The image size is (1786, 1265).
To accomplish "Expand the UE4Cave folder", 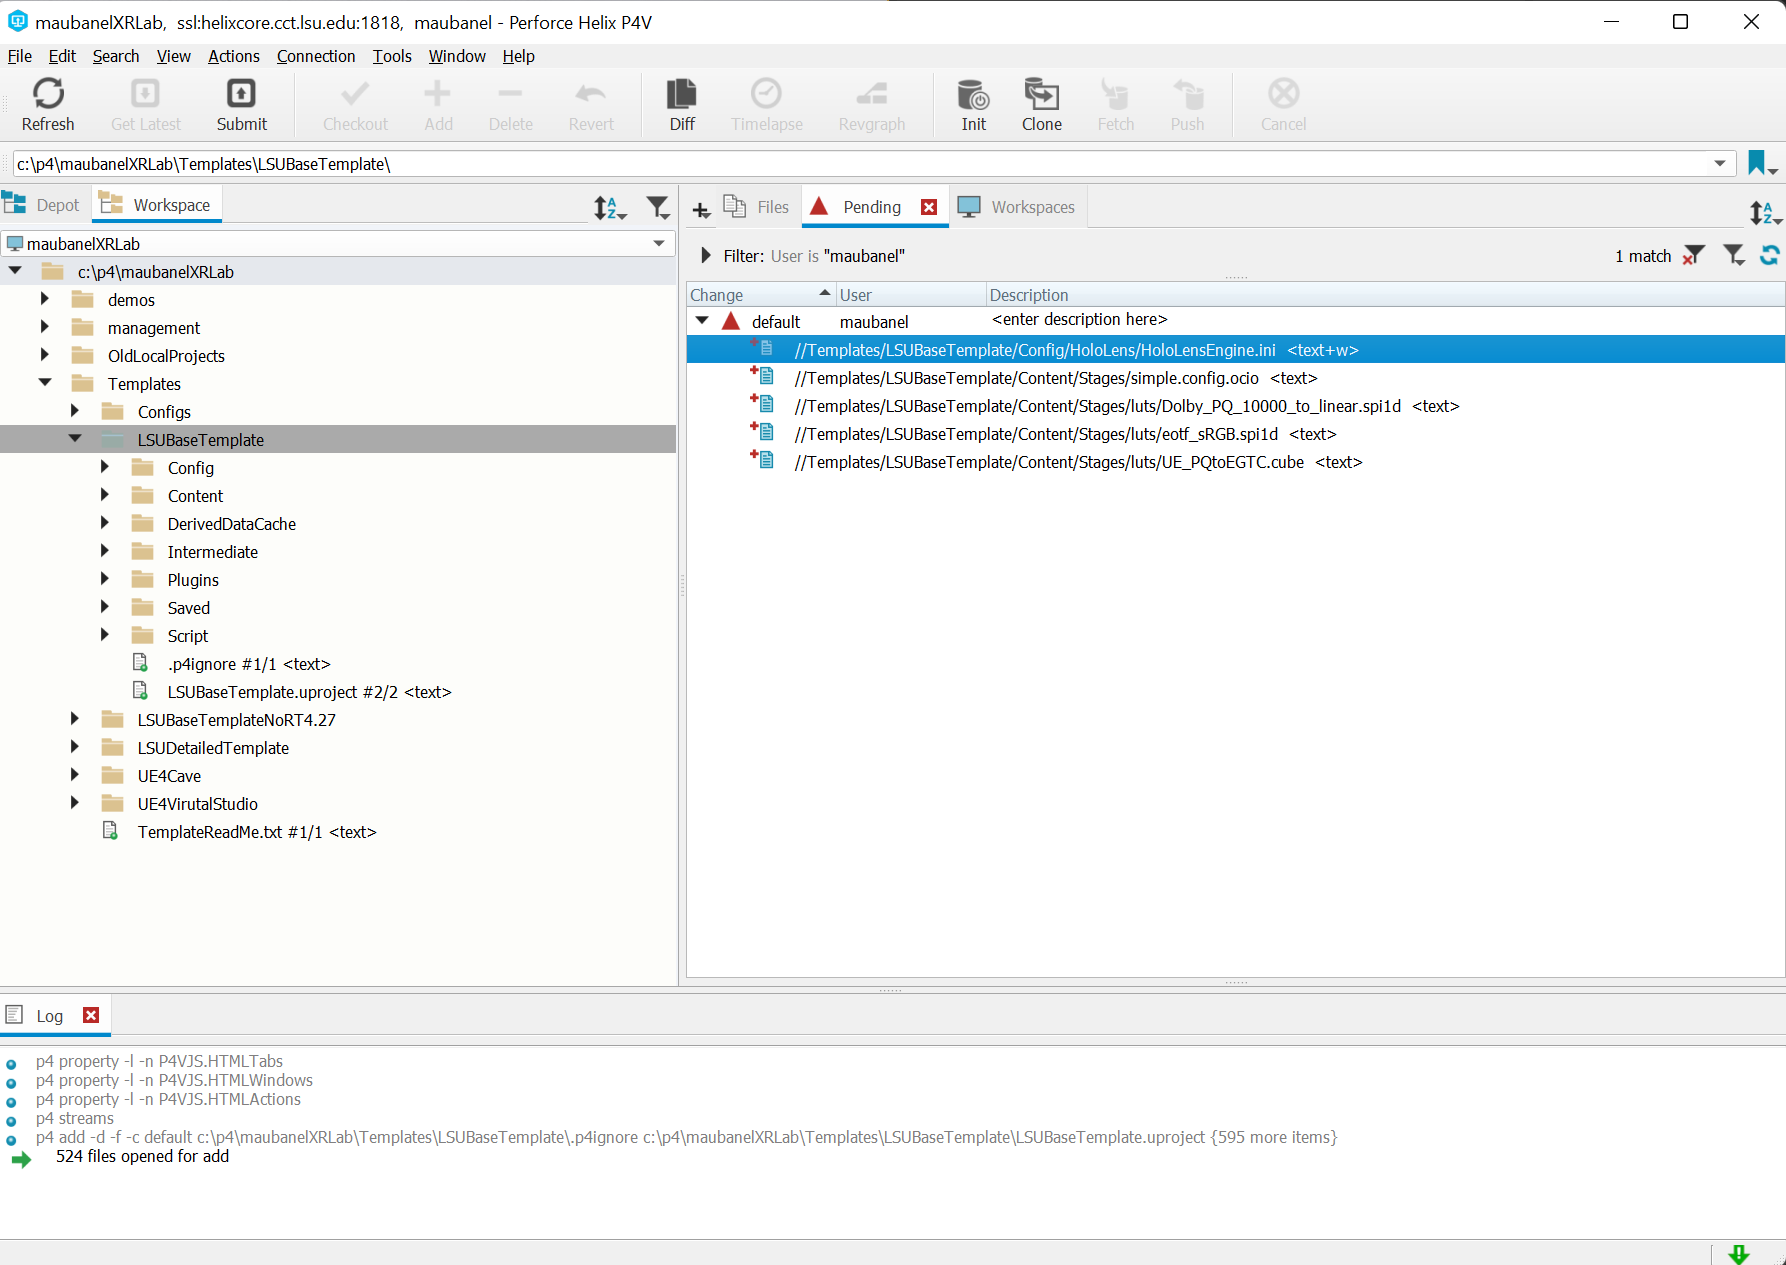I will click(74, 775).
